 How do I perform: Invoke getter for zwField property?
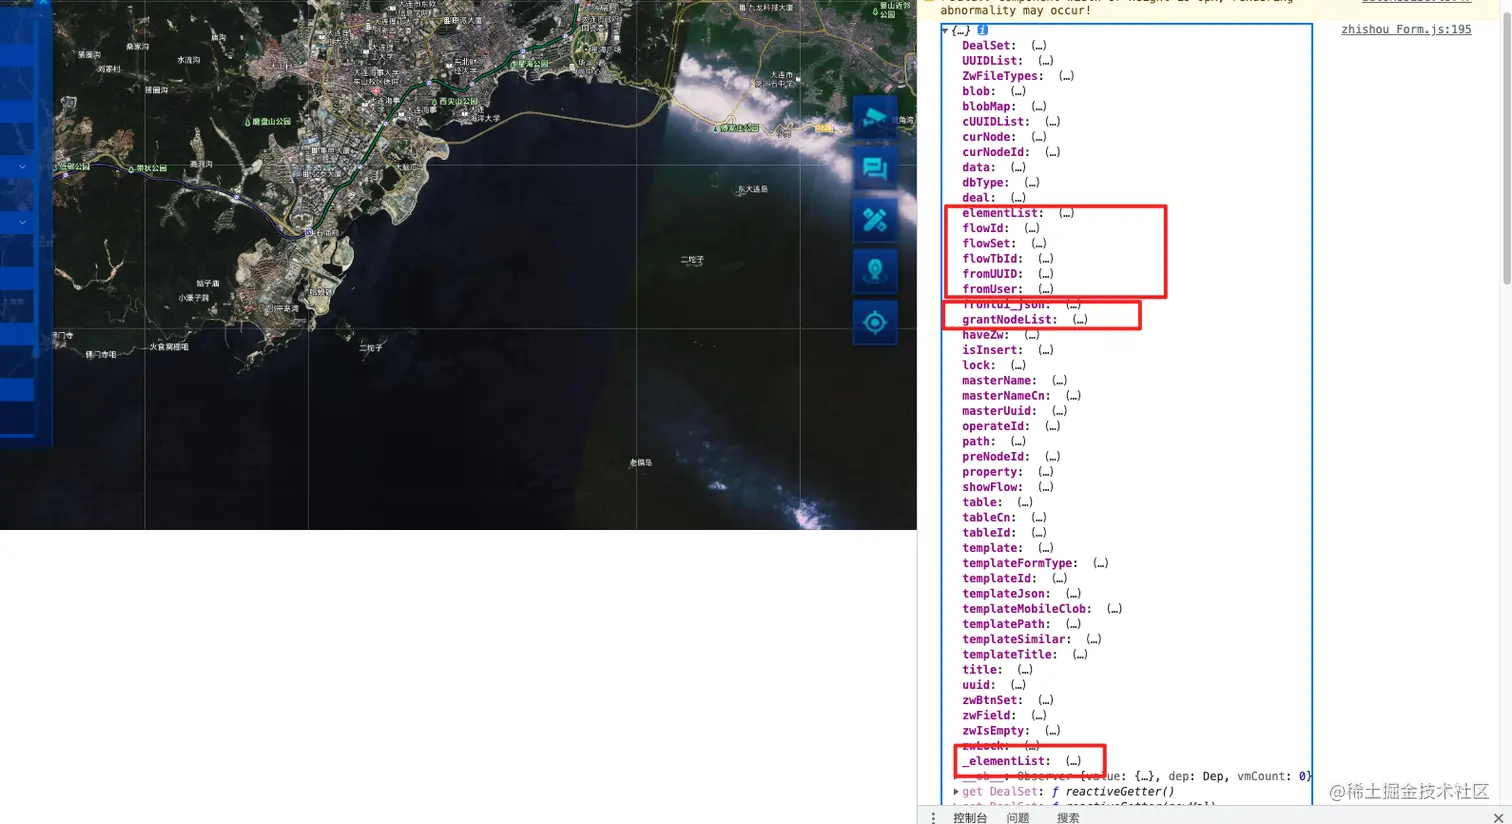tap(1039, 716)
